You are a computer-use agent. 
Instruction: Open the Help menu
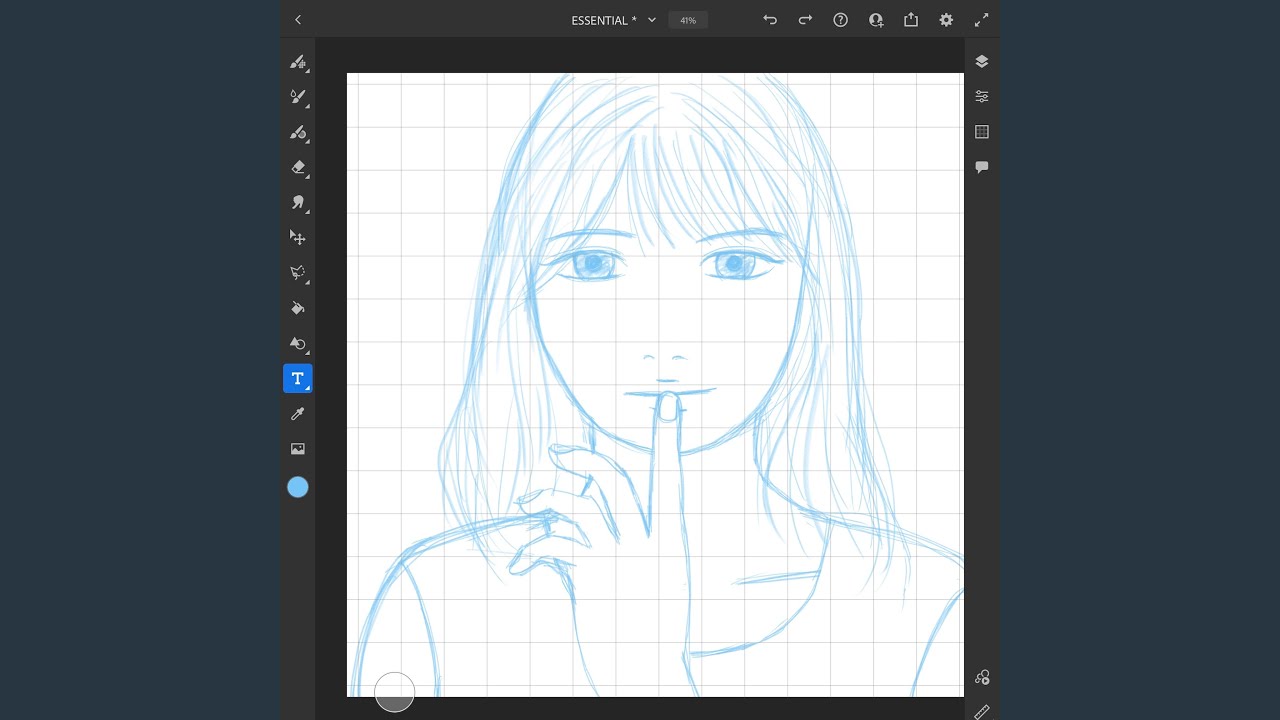pyautogui.click(x=840, y=20)
